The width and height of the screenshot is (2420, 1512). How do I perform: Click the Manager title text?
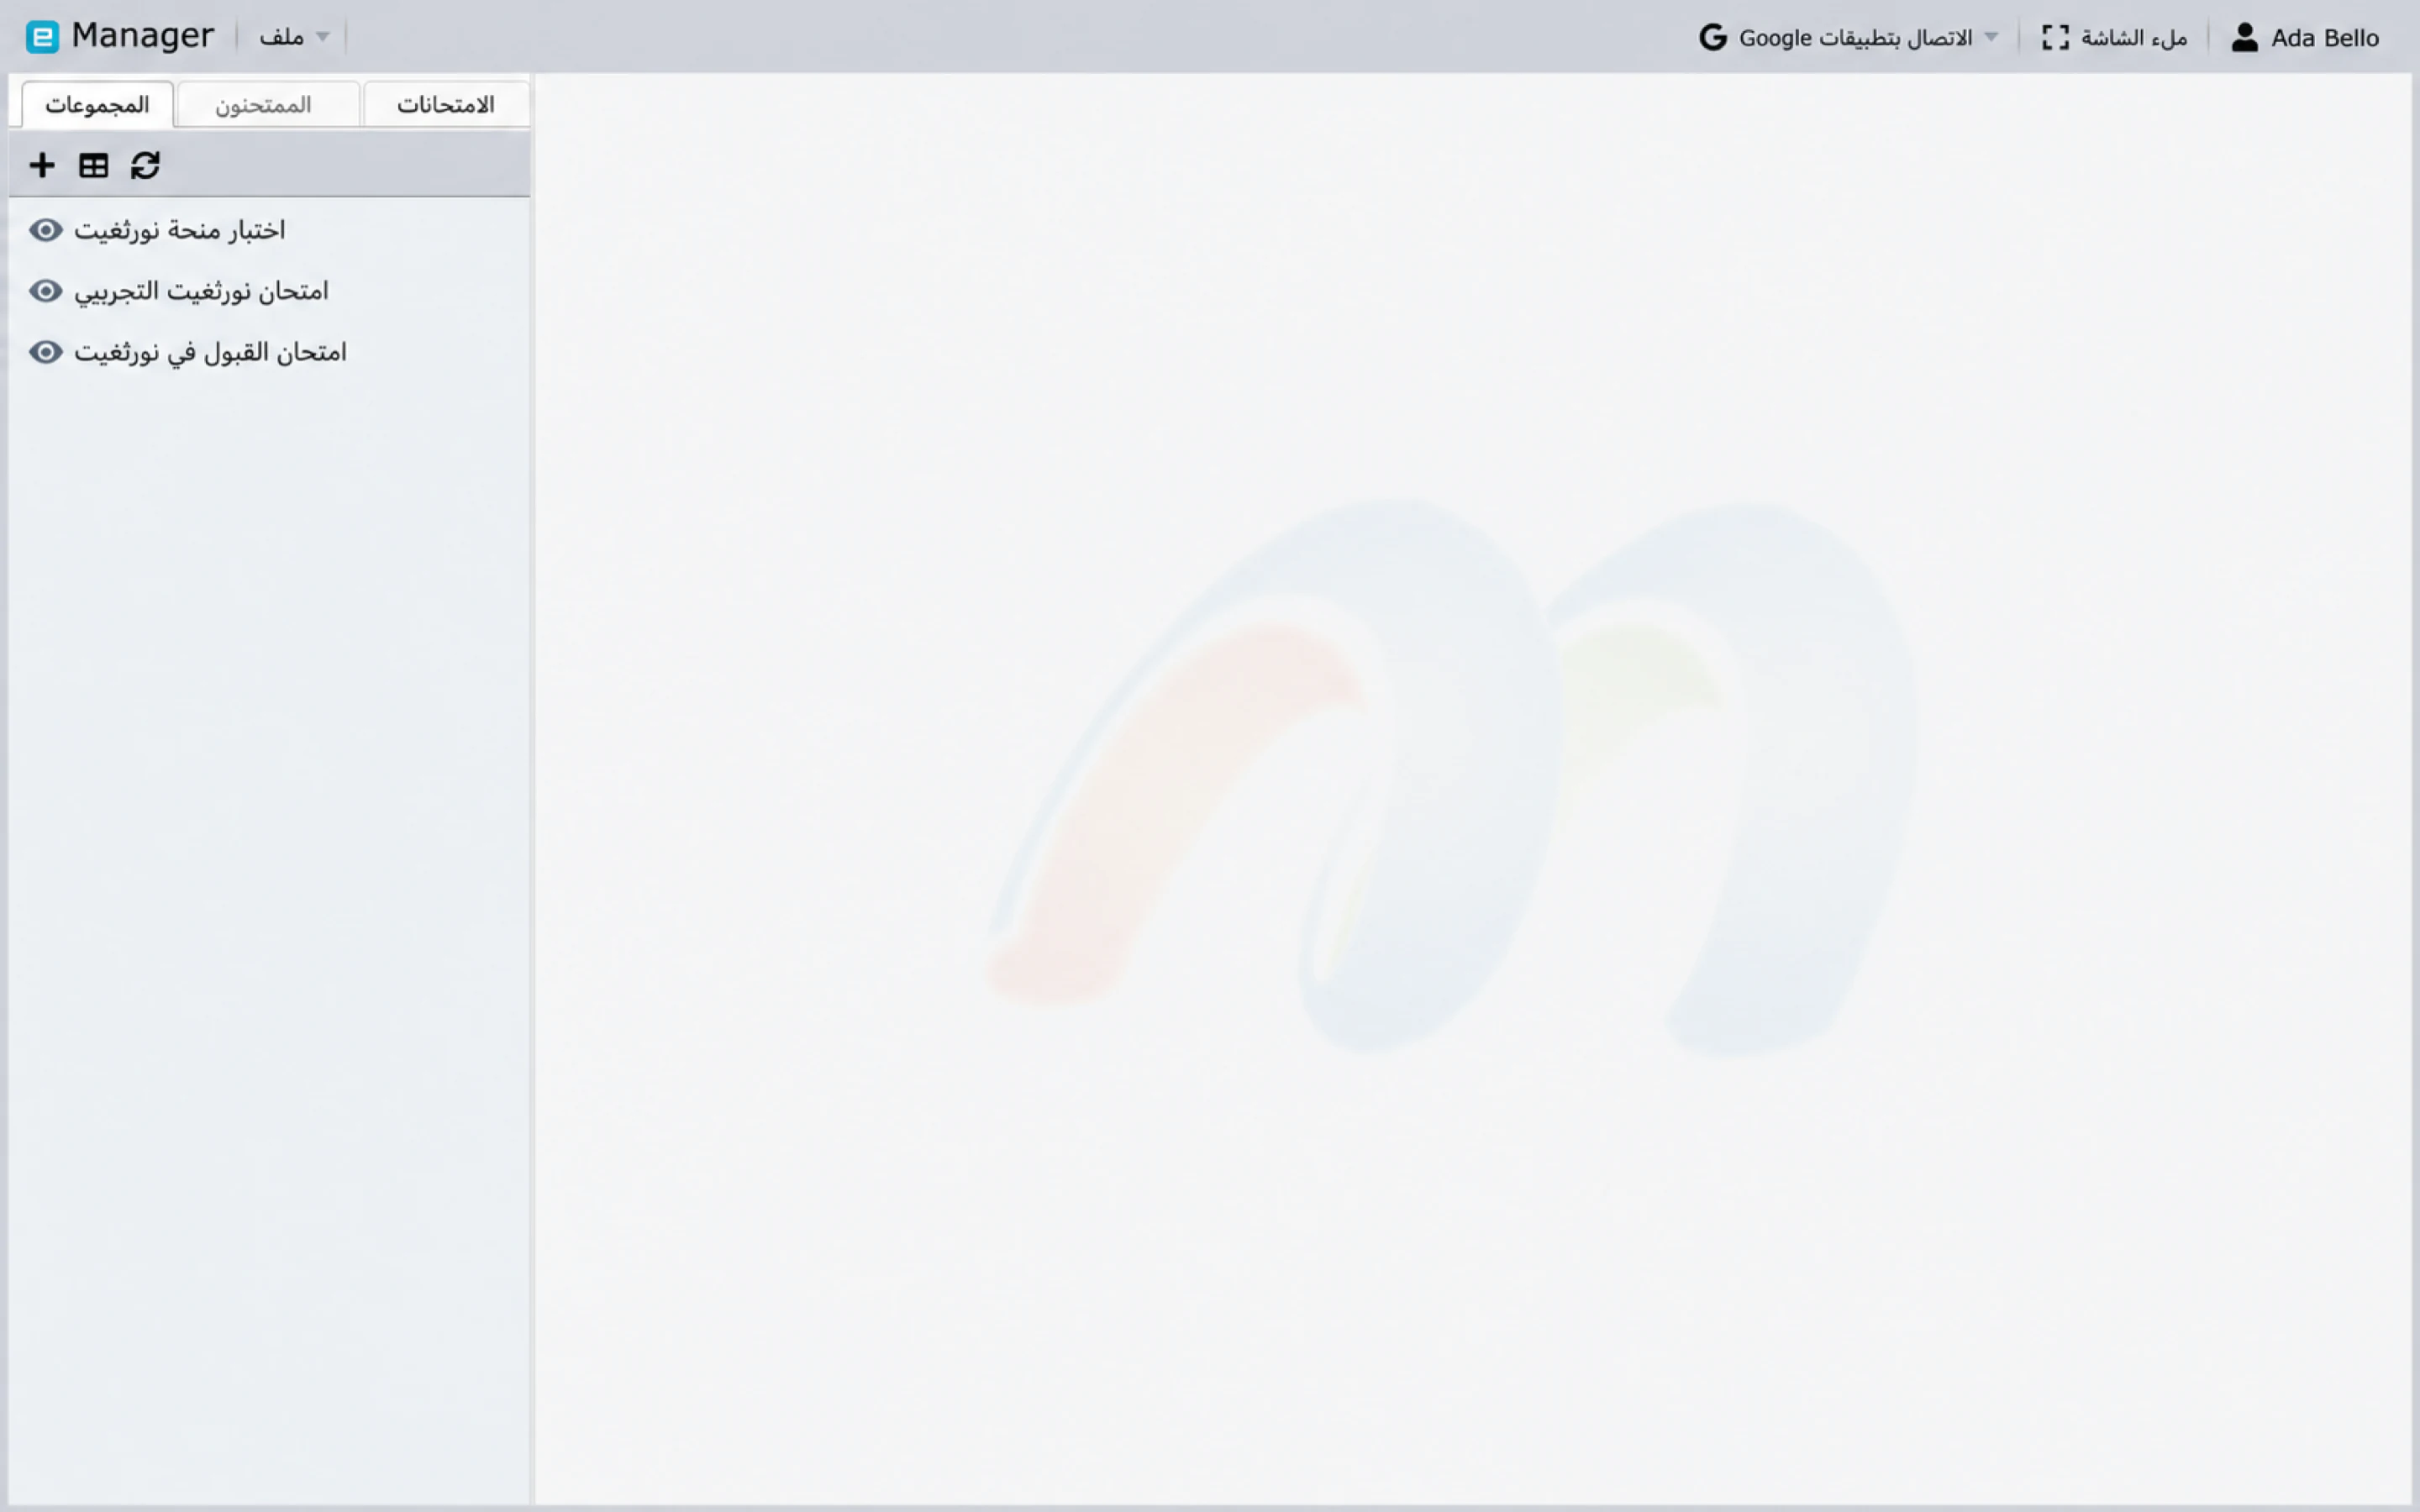coord(143,36)
